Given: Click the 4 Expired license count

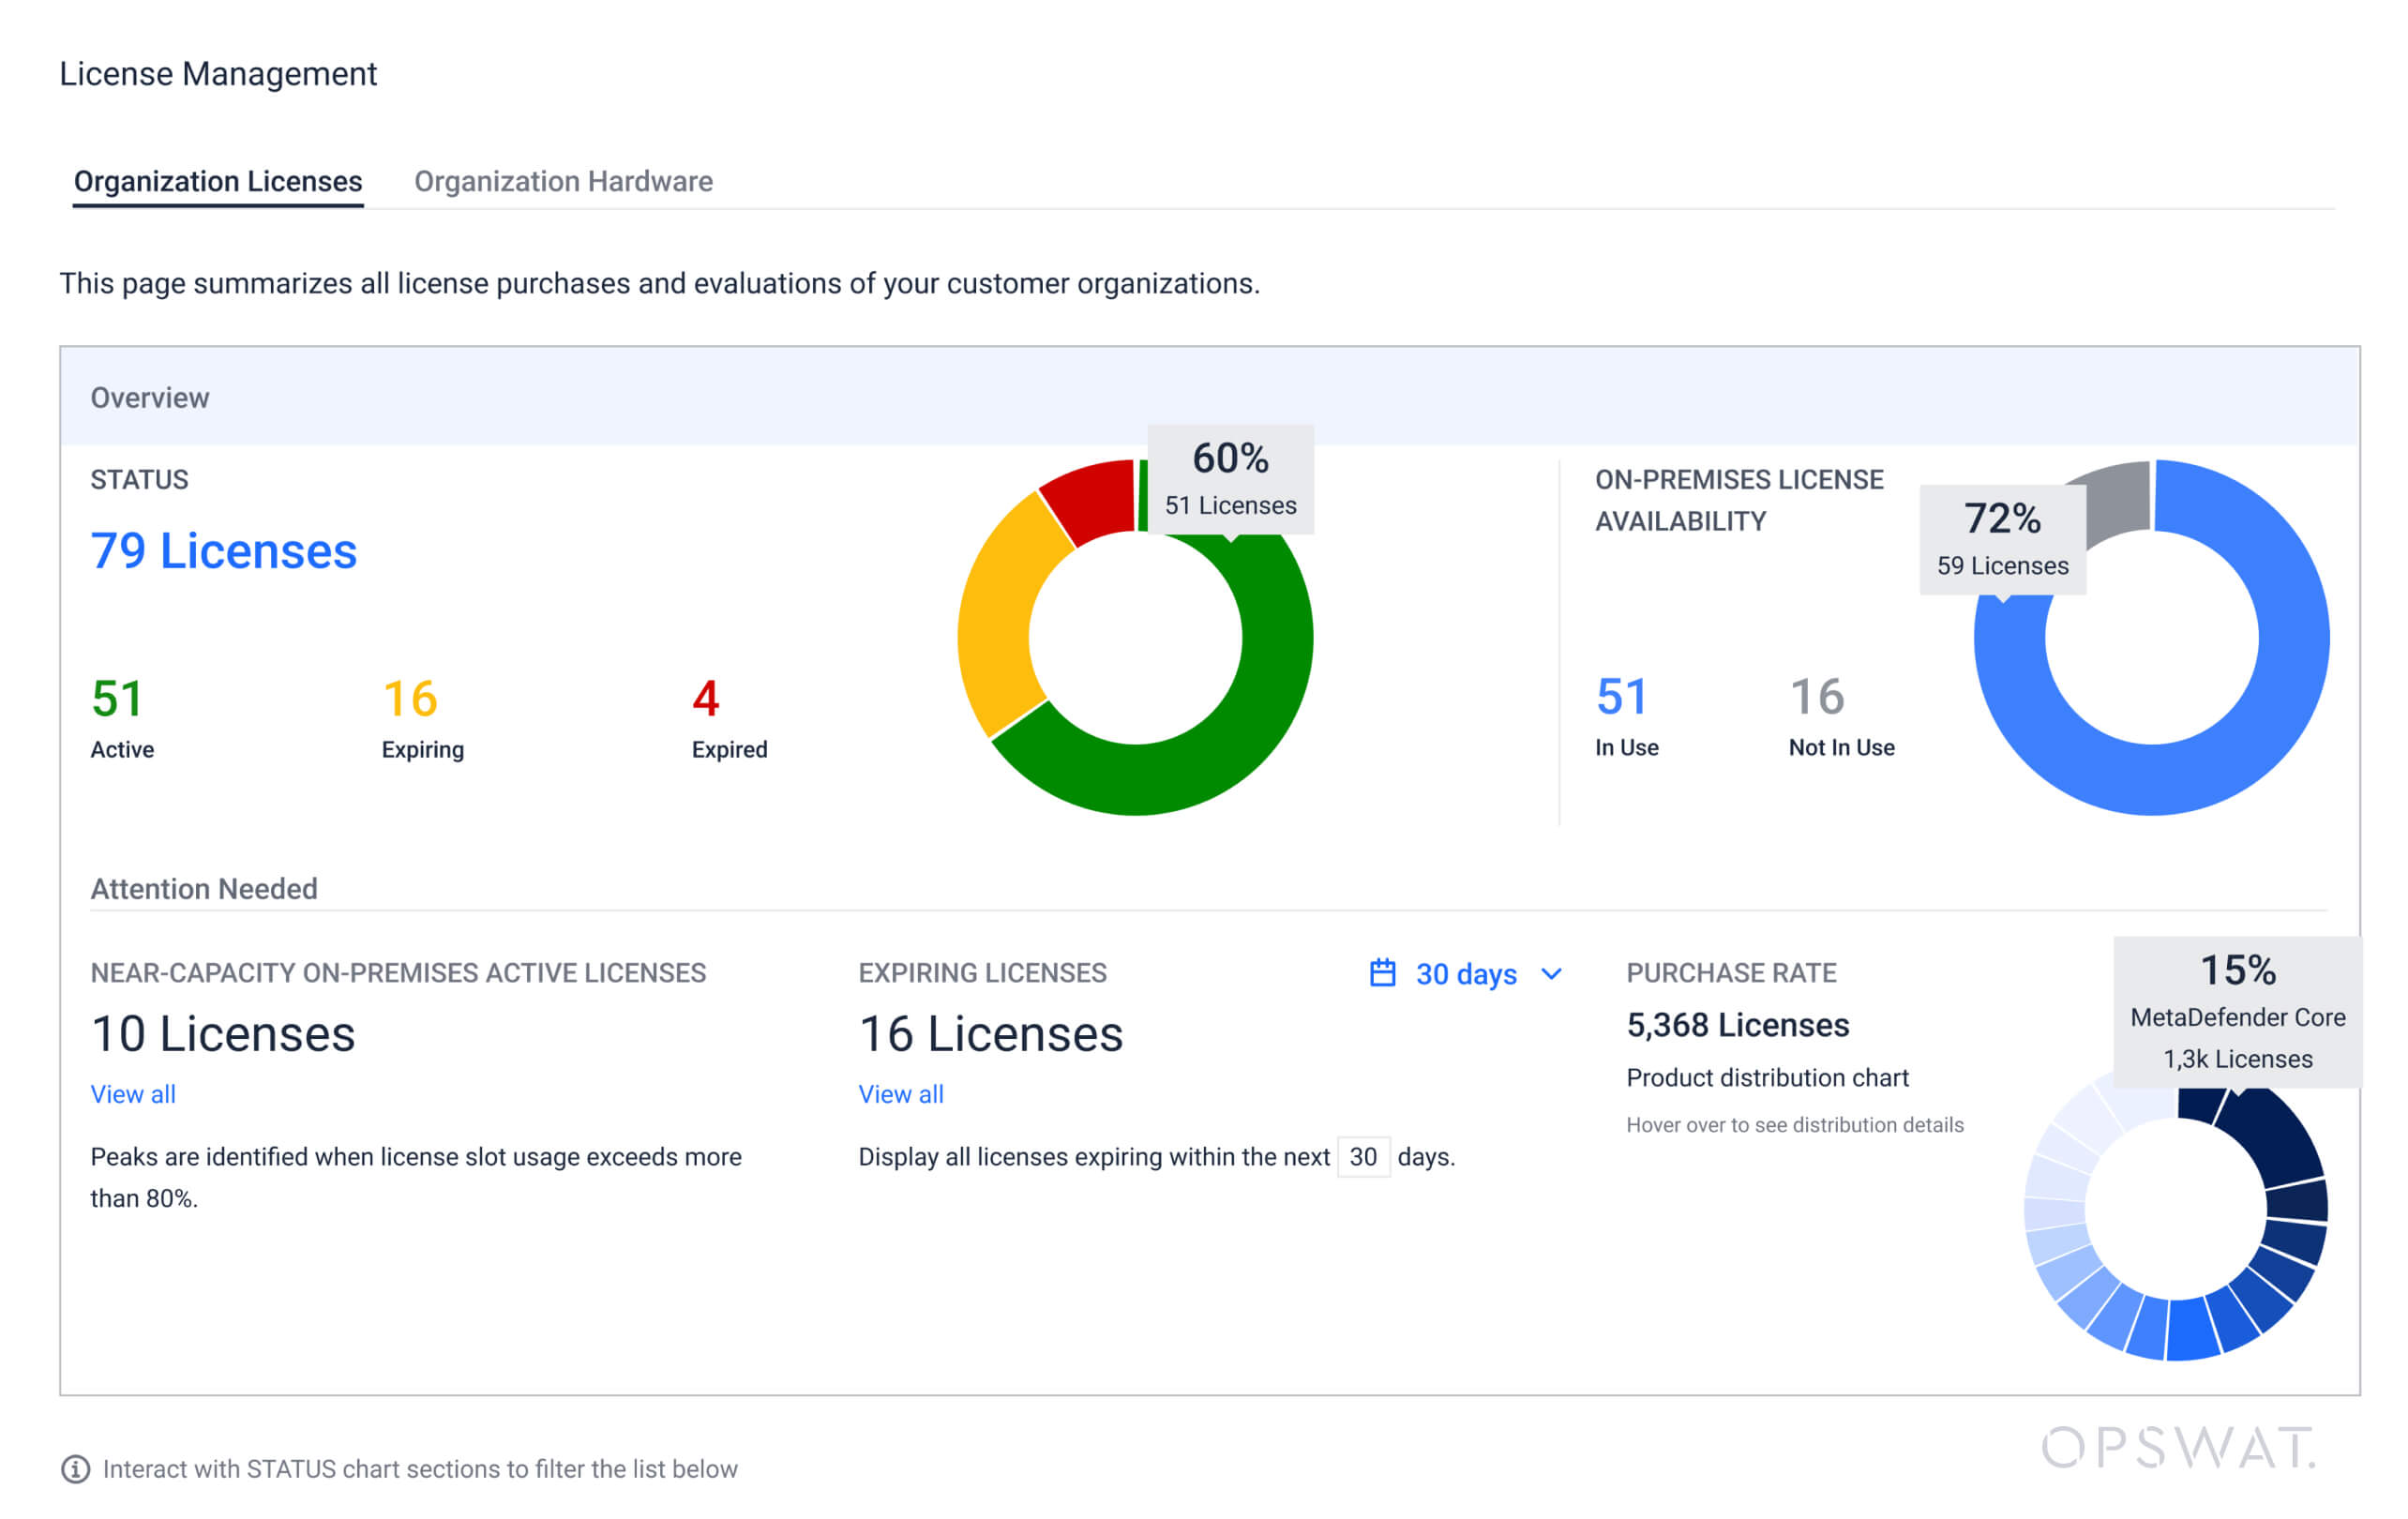Looking at the screenshot, I should 705,698.
